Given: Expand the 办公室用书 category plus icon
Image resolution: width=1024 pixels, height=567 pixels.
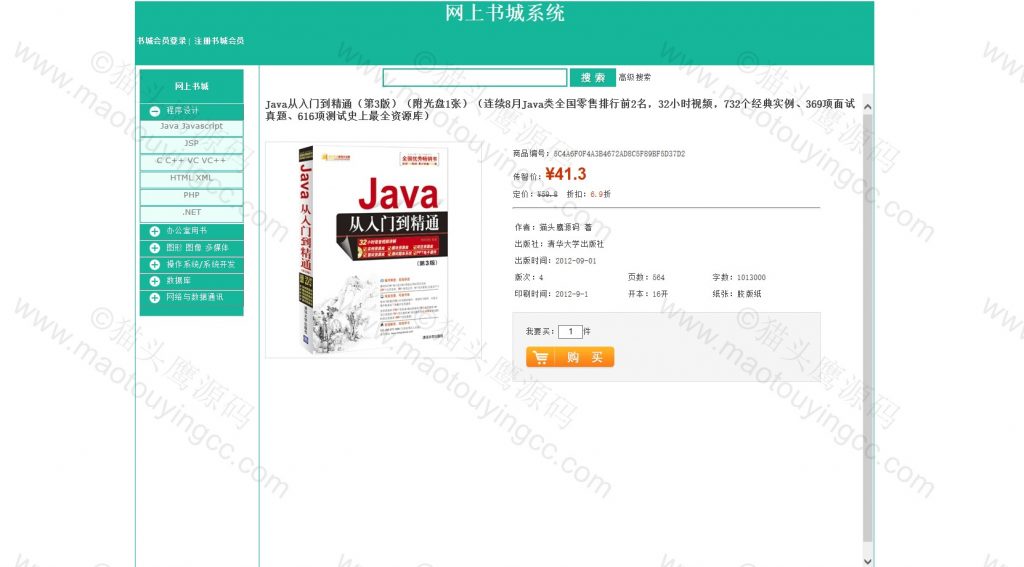Looking at the screenshot, I should [x=155, y=231].
